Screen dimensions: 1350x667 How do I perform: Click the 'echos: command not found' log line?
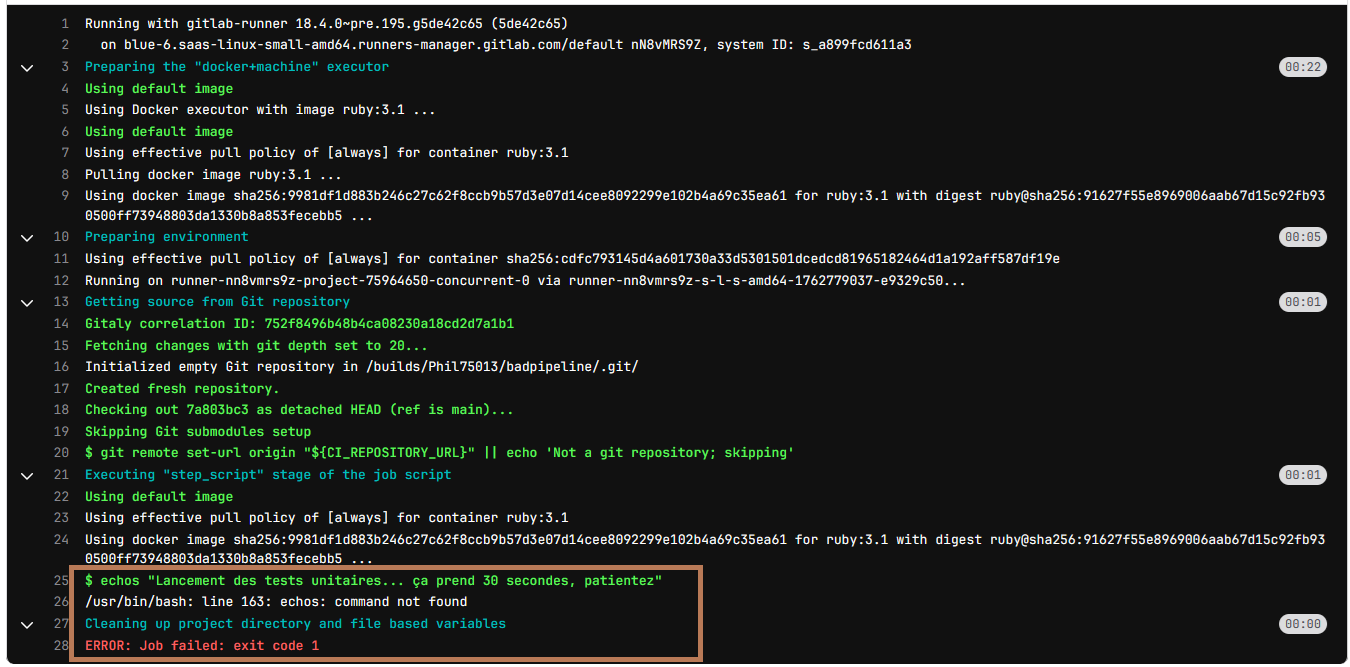[276, 602]
